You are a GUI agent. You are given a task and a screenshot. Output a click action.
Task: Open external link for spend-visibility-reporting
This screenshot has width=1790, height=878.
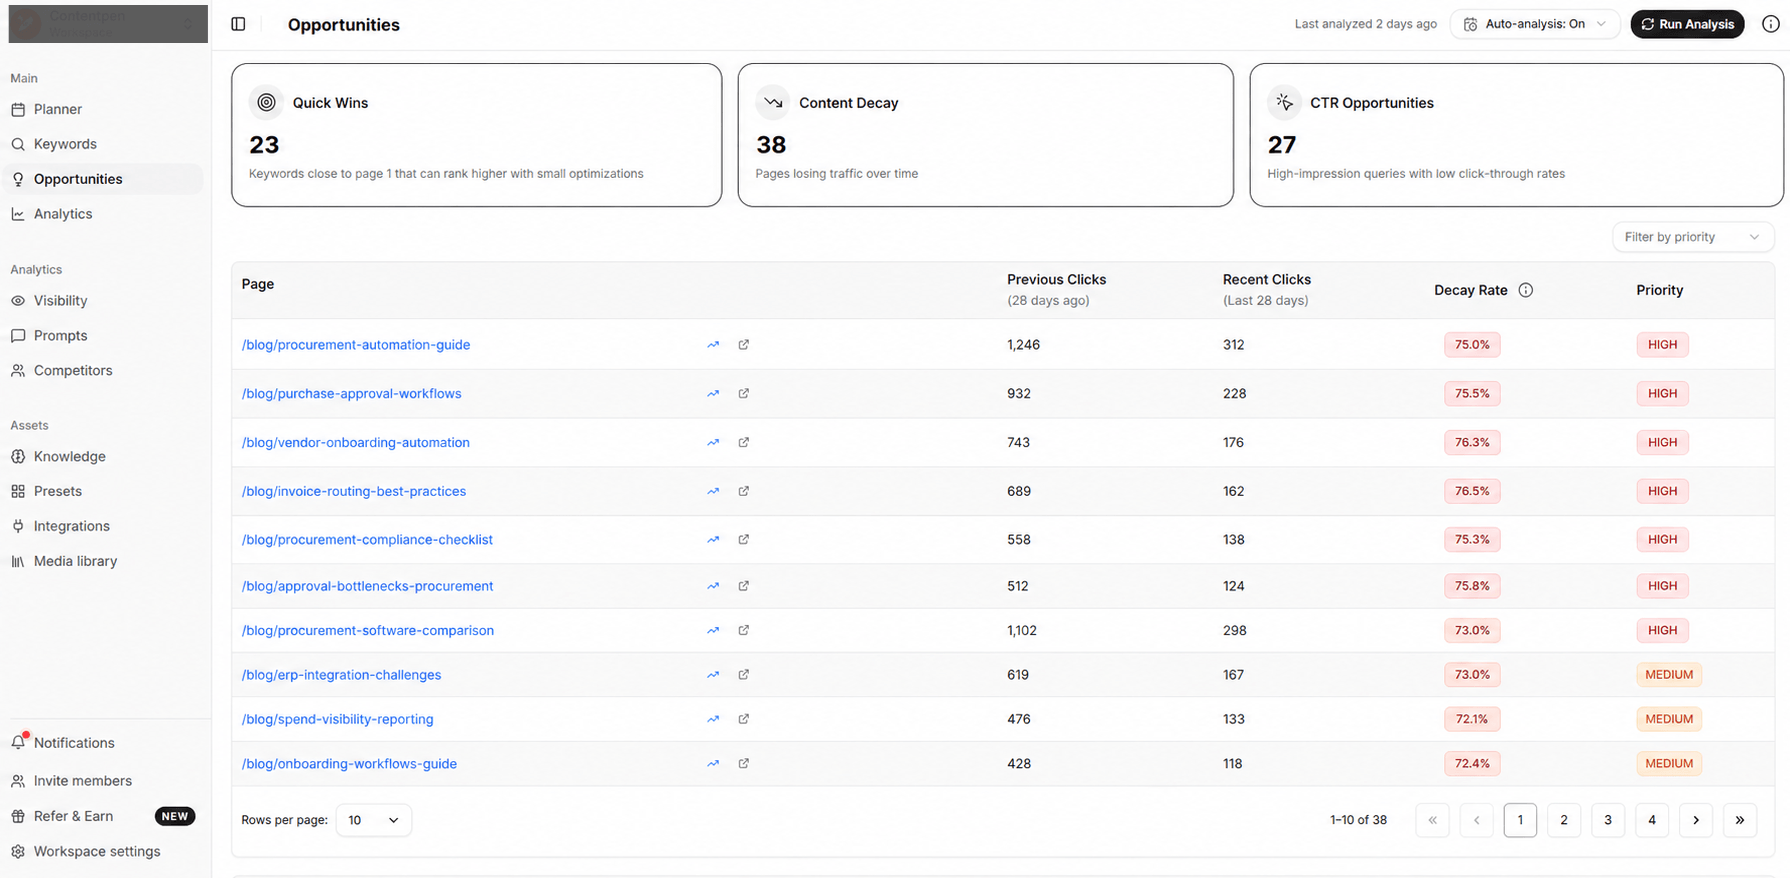(x=744, y=719)
